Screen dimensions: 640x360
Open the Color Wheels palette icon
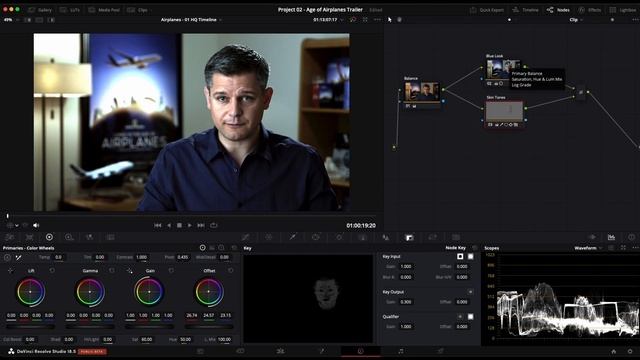(x=49, y=237)
